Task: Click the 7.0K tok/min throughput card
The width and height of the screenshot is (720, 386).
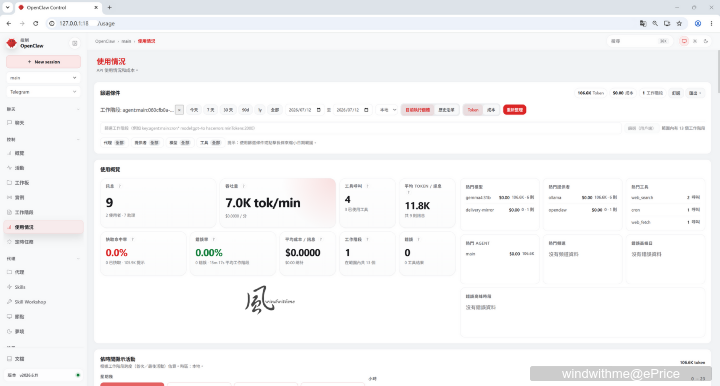Action: point(278,202)
